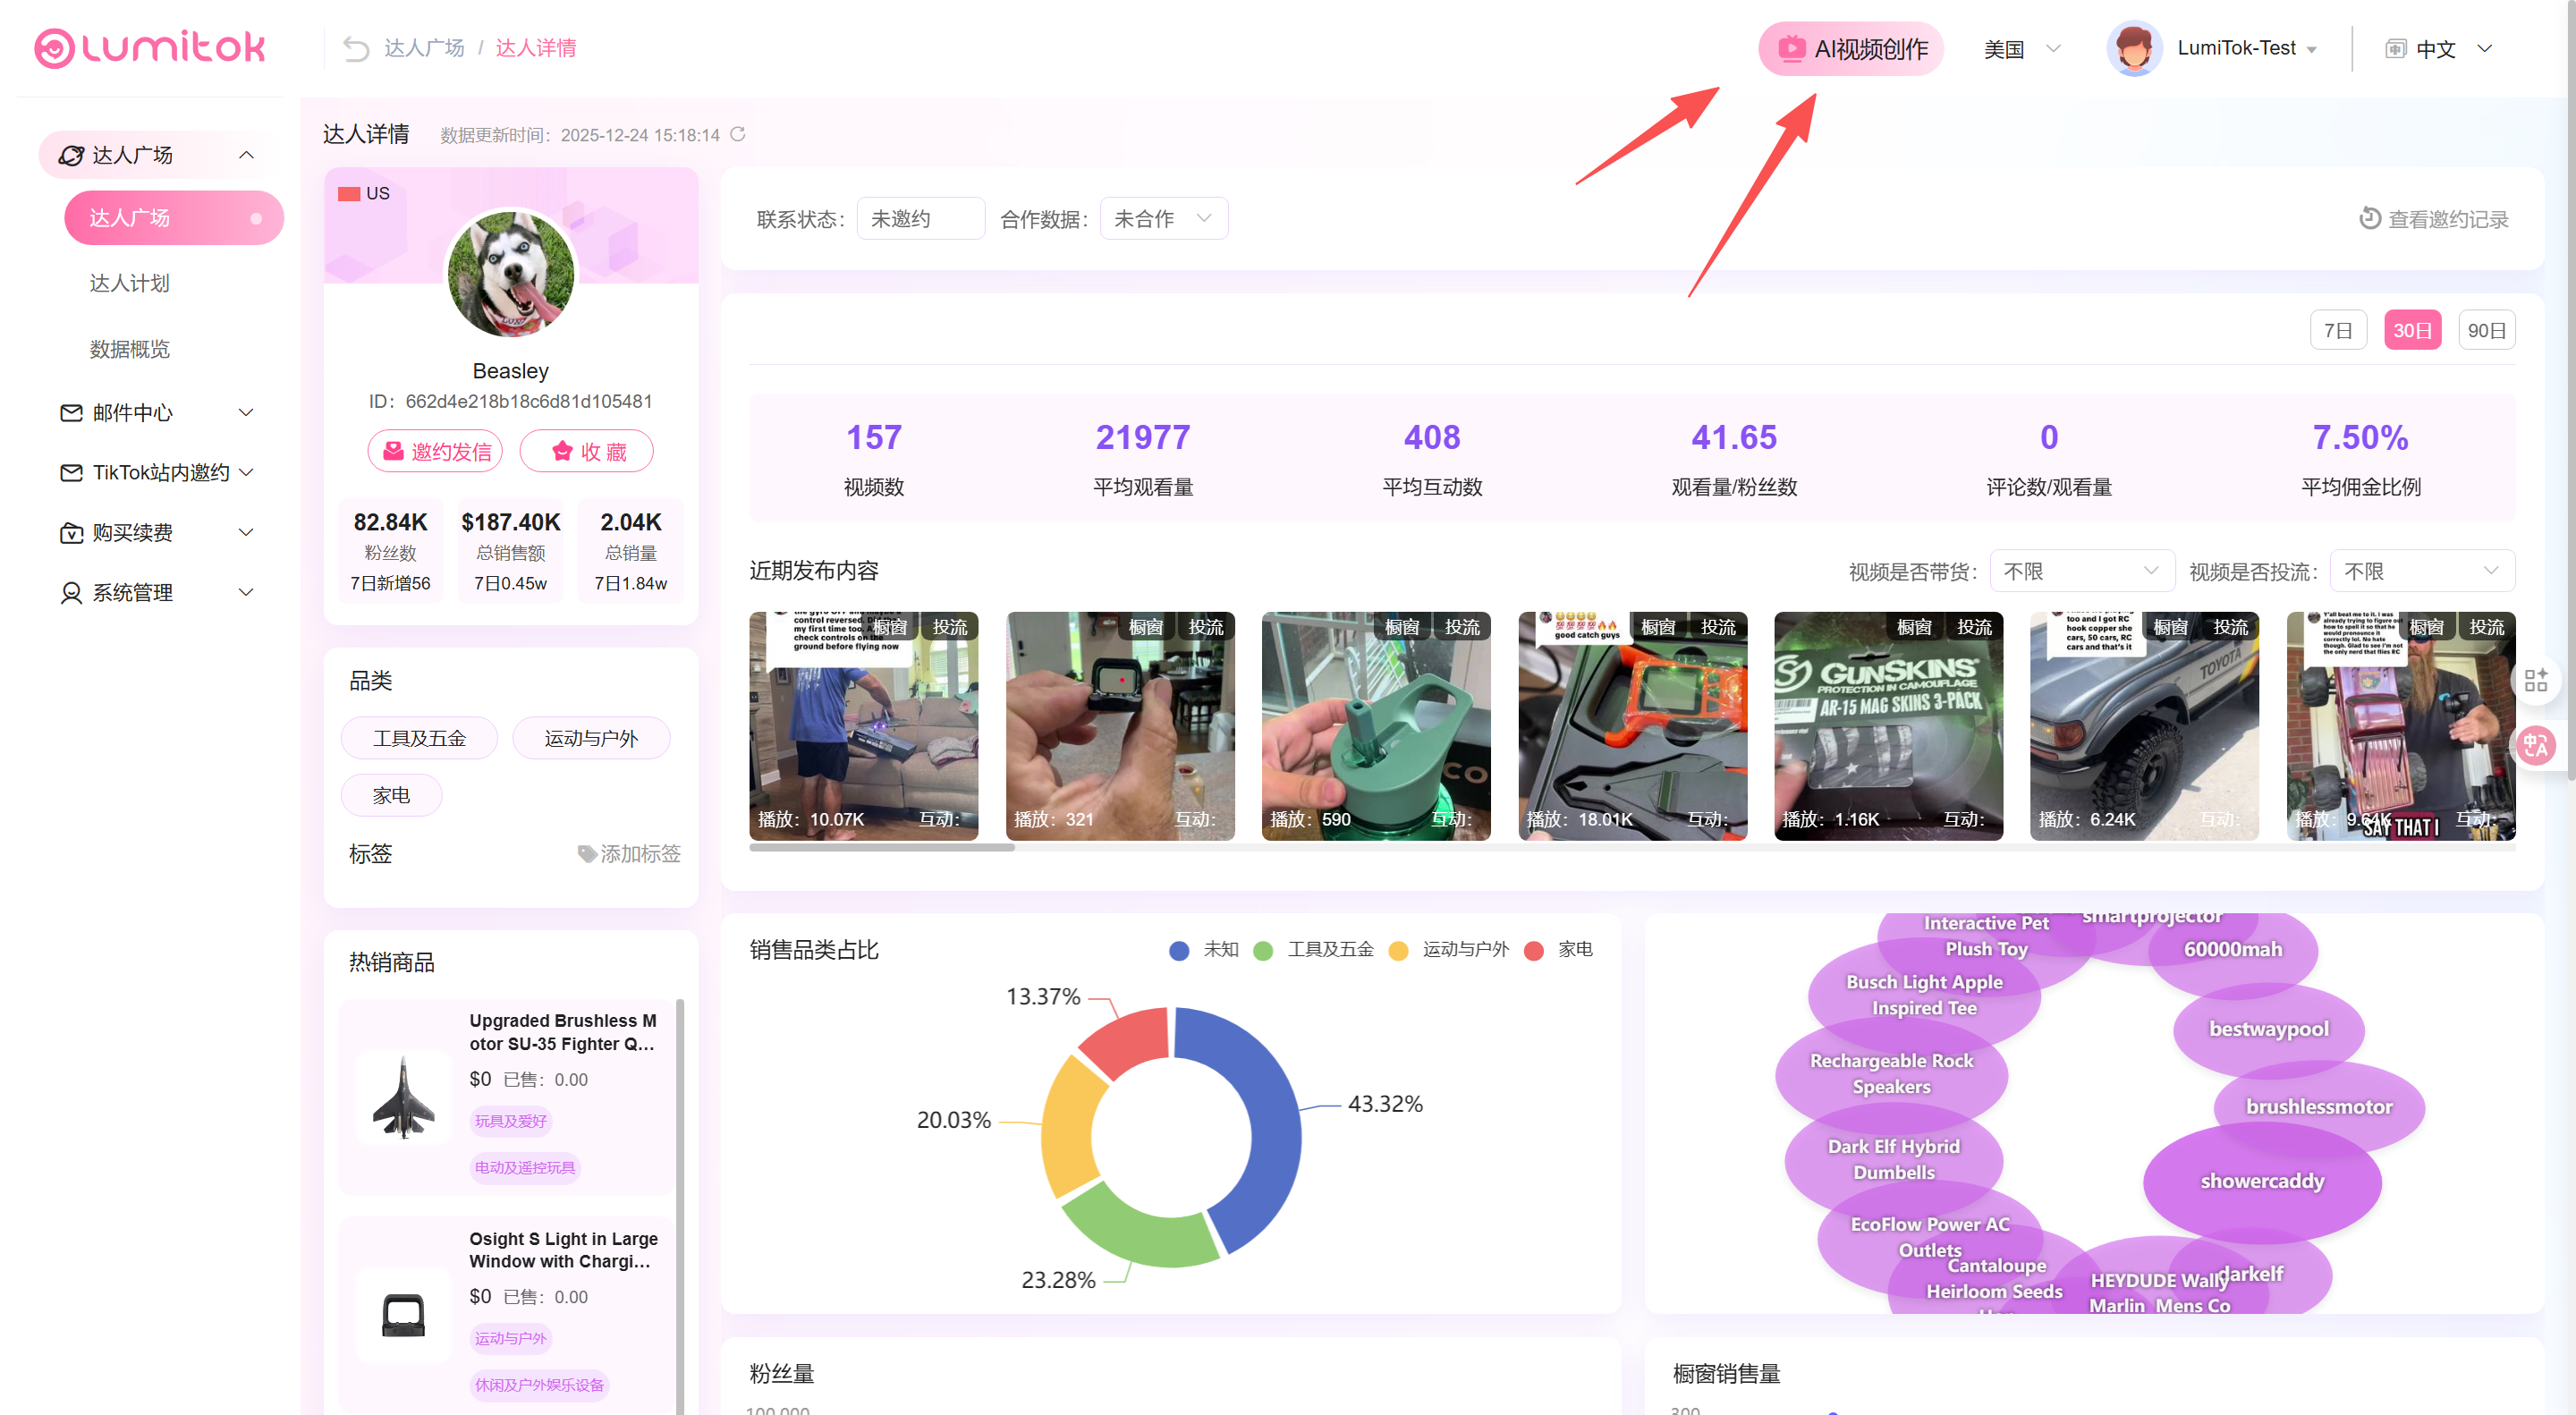Open the GunSkins video thumbnail
The width and height of the screenshot is (2576, 1415).
click(x=1888, y=726)
